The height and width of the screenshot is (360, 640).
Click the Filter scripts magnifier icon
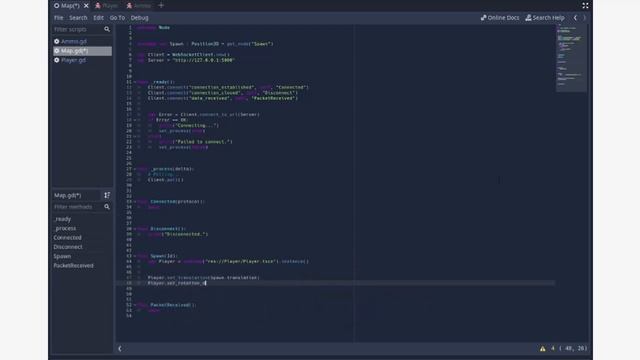click(x=107, y=29)
